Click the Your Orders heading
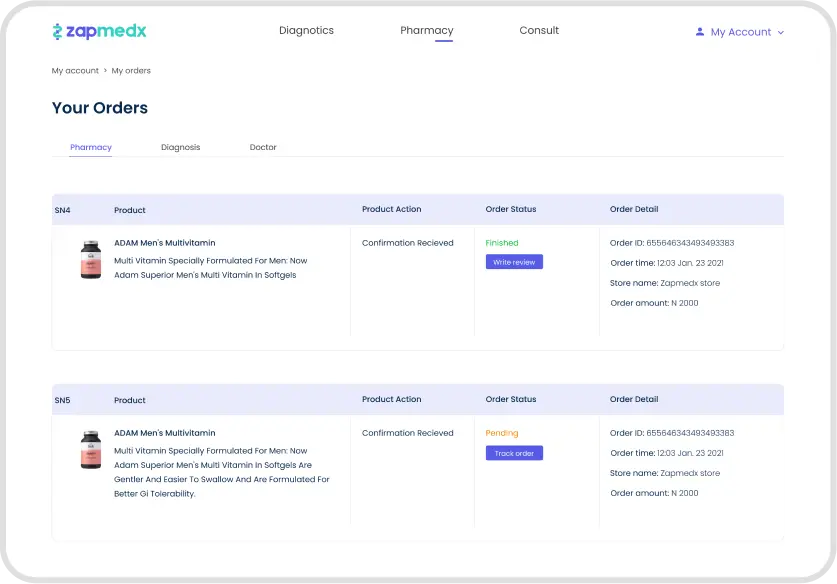The image size is (837, 584). [100, 108]
